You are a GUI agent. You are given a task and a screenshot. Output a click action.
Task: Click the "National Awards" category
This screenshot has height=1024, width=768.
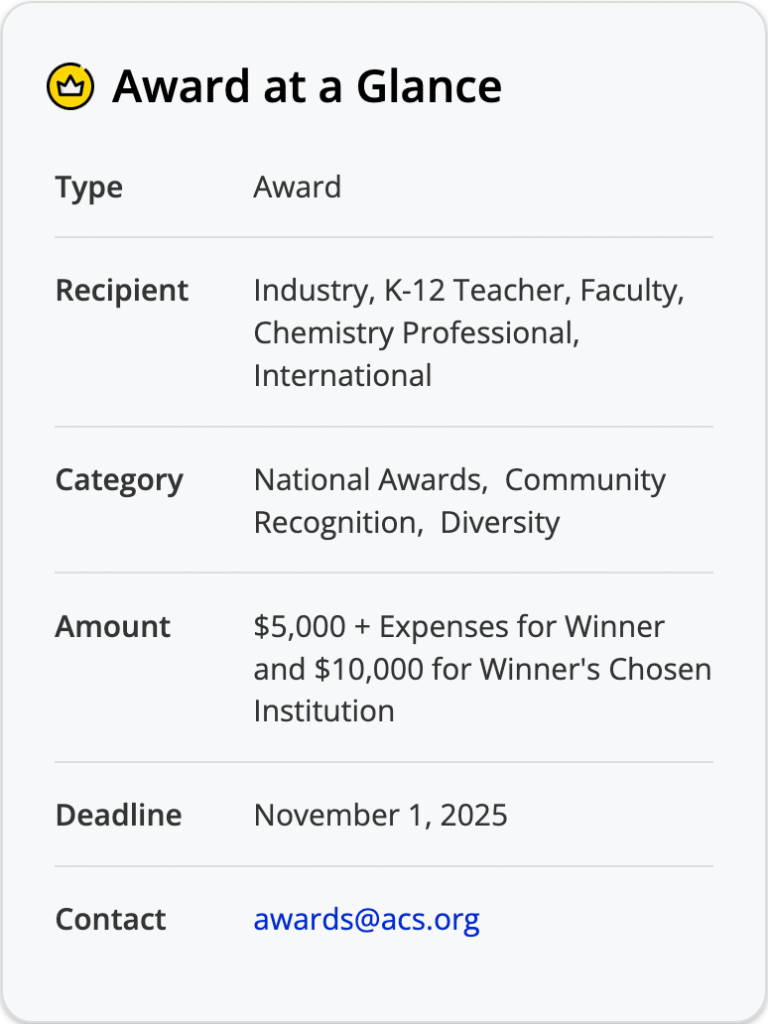367,480
